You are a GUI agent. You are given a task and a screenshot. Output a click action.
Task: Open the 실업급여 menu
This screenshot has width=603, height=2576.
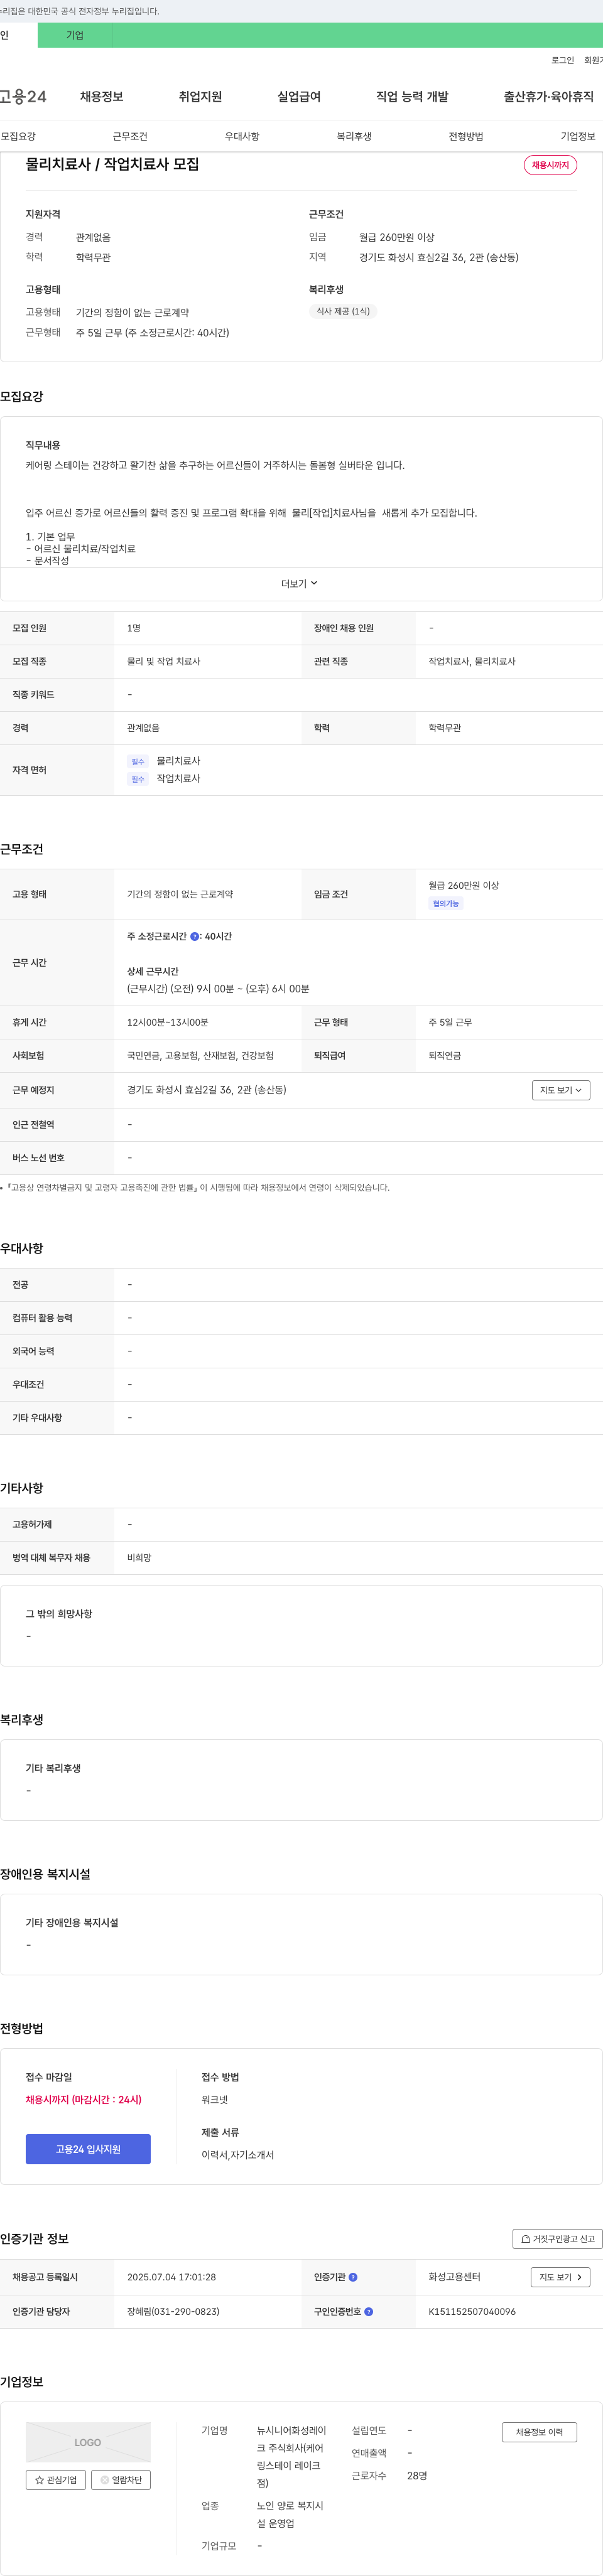[x=299, y=97]
